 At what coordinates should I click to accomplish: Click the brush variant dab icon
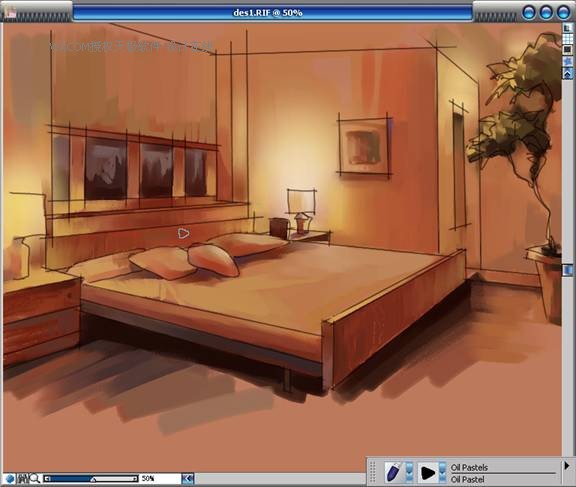pyautogui.click(x=427, y=472)
